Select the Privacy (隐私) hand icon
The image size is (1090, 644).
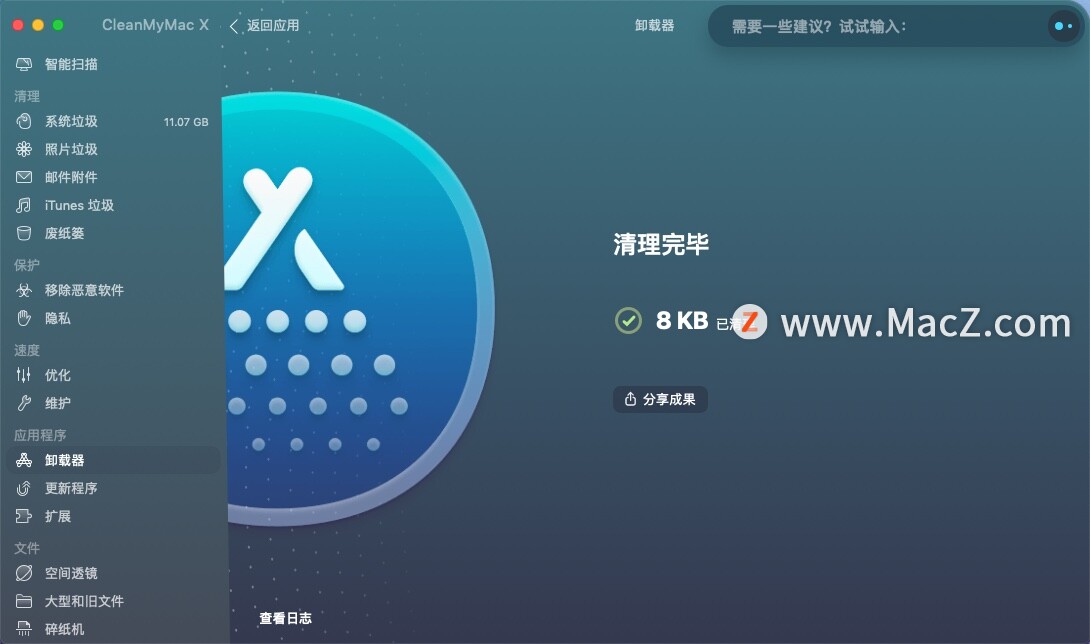[24, 318]
